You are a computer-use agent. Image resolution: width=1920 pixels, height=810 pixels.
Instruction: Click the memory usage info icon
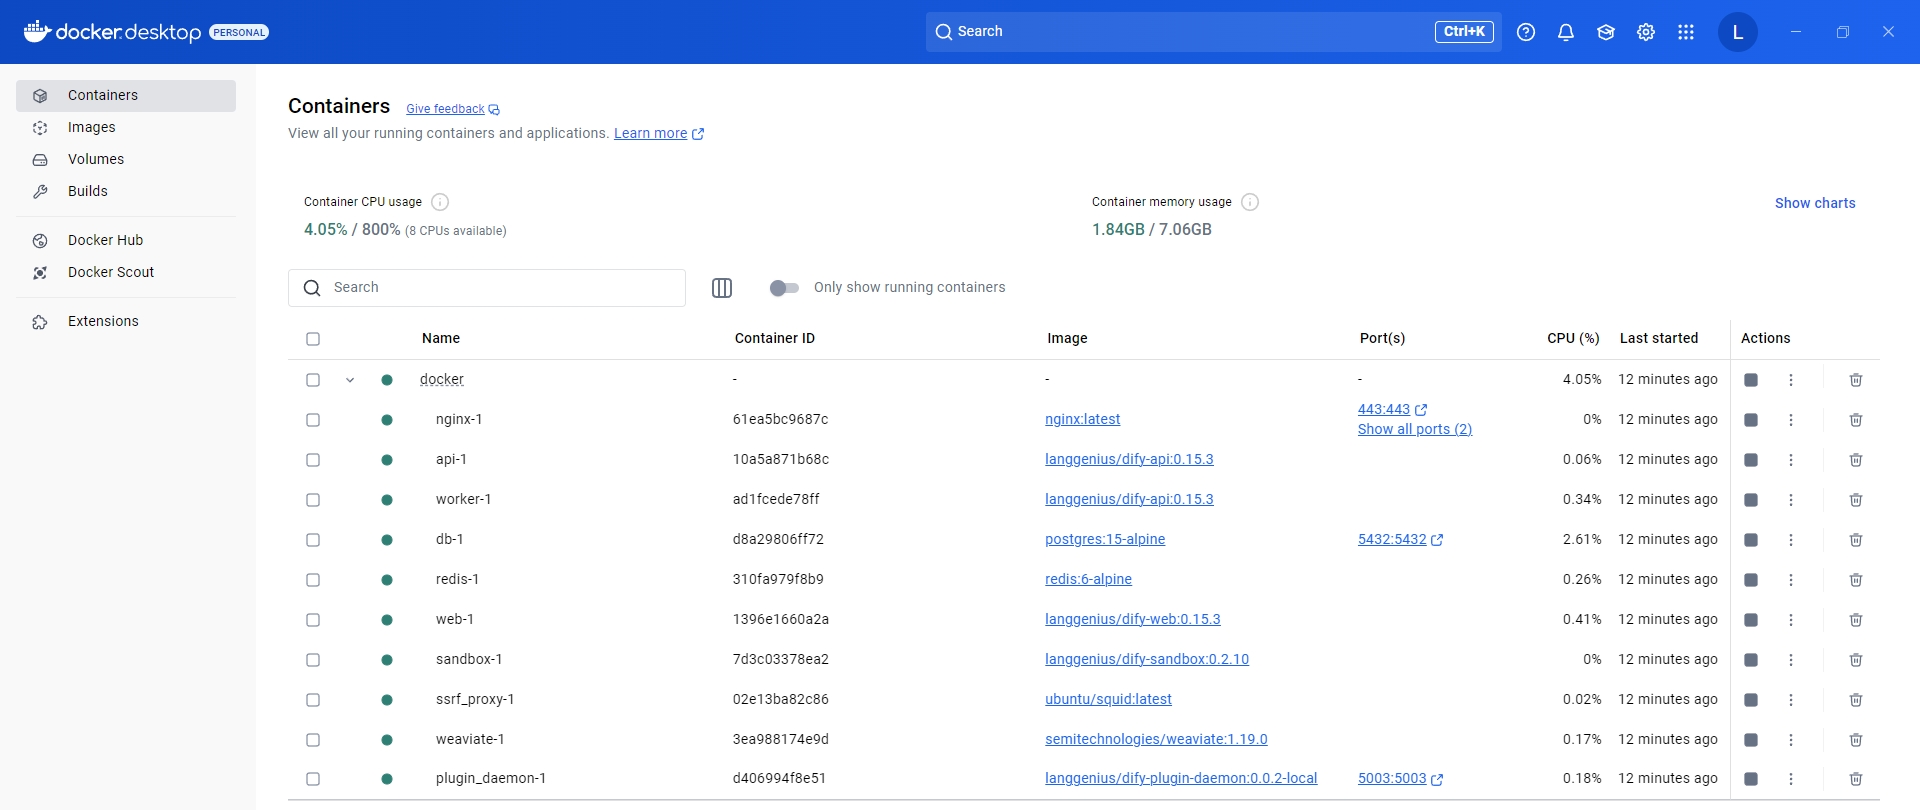click(x=1250, y=202)
